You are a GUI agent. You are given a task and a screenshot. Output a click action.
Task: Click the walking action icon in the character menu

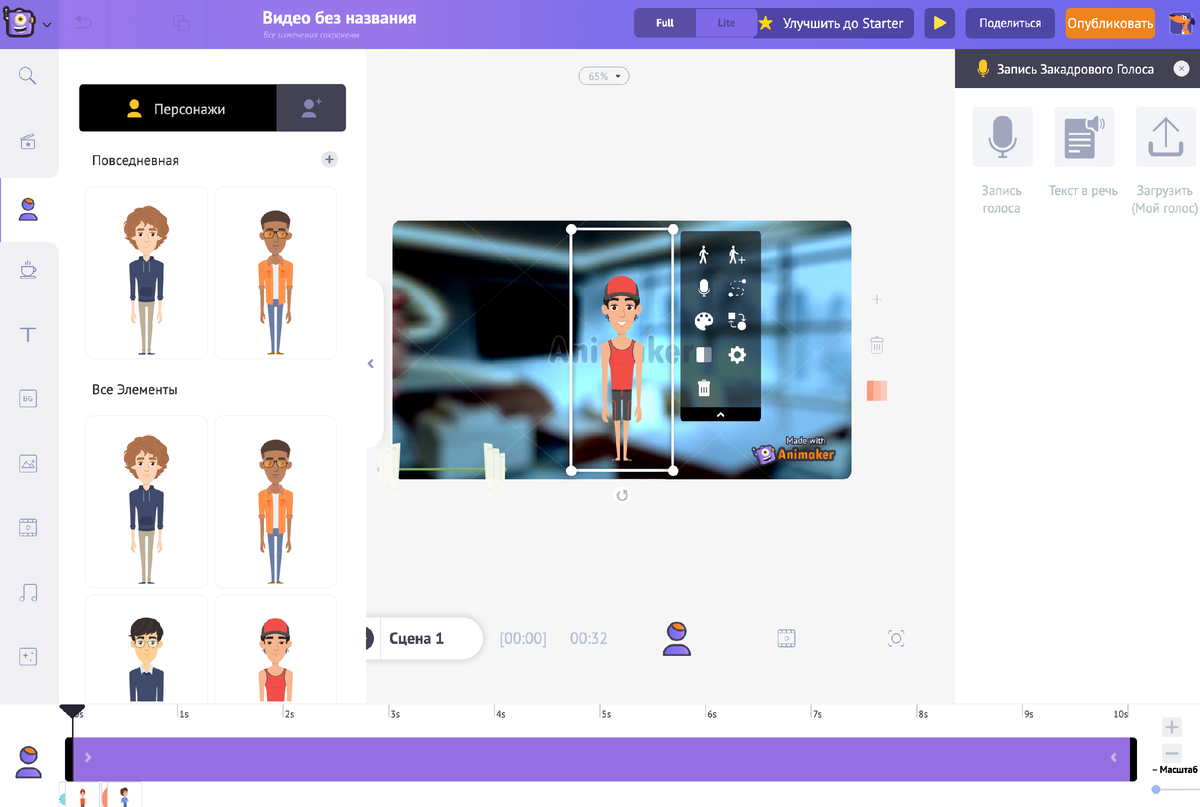(704, 255)
